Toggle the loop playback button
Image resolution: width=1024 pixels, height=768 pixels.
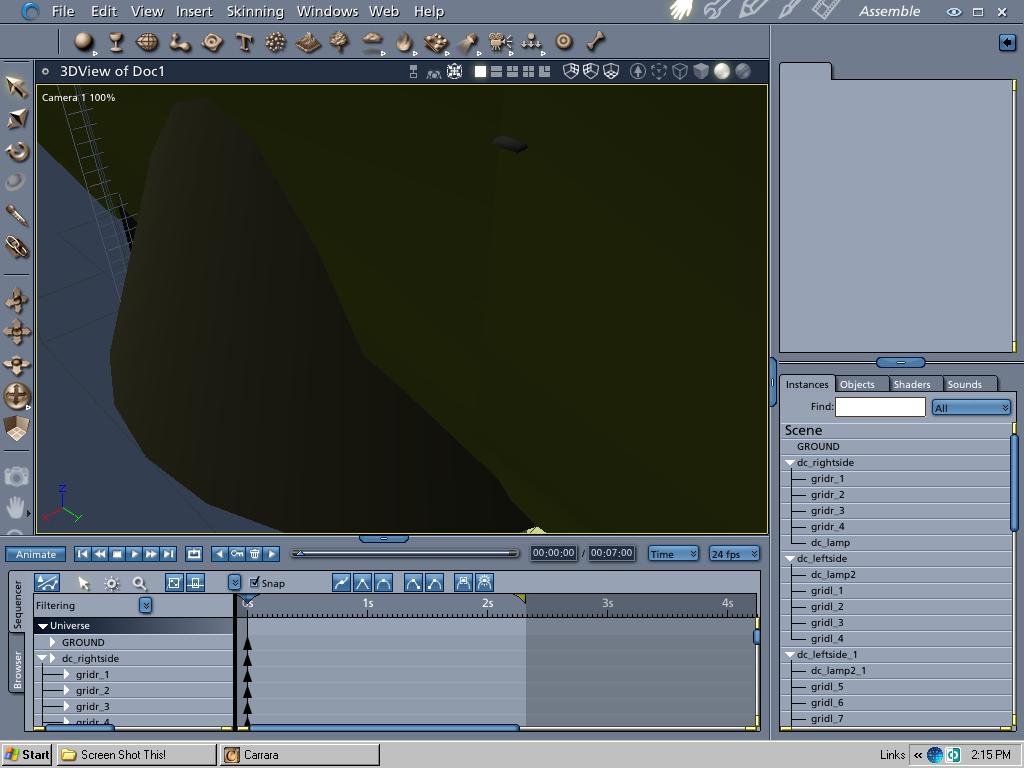[194, 554]
